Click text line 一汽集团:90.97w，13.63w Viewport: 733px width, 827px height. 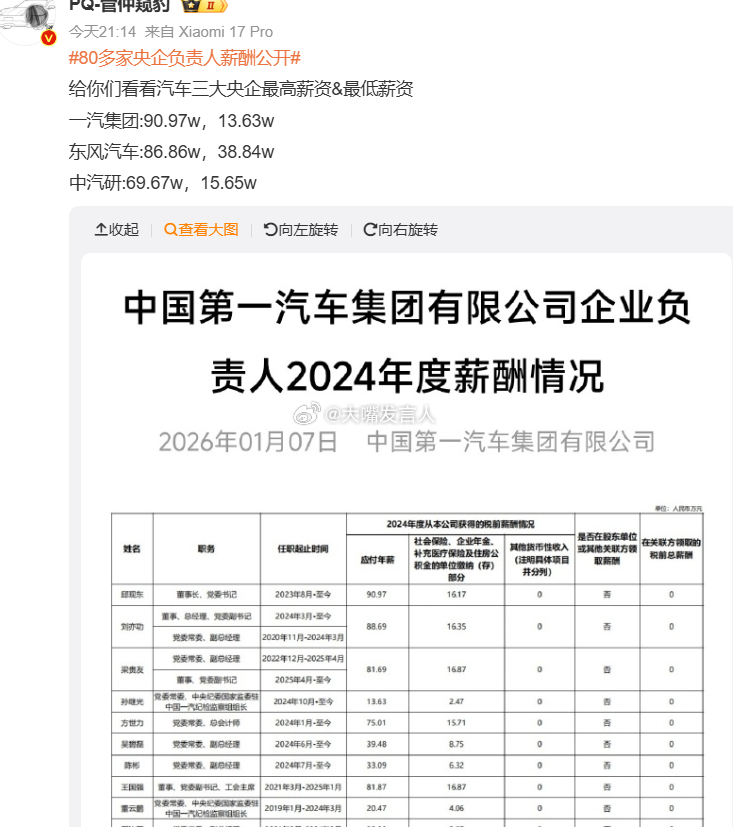[x=171, y=121]
